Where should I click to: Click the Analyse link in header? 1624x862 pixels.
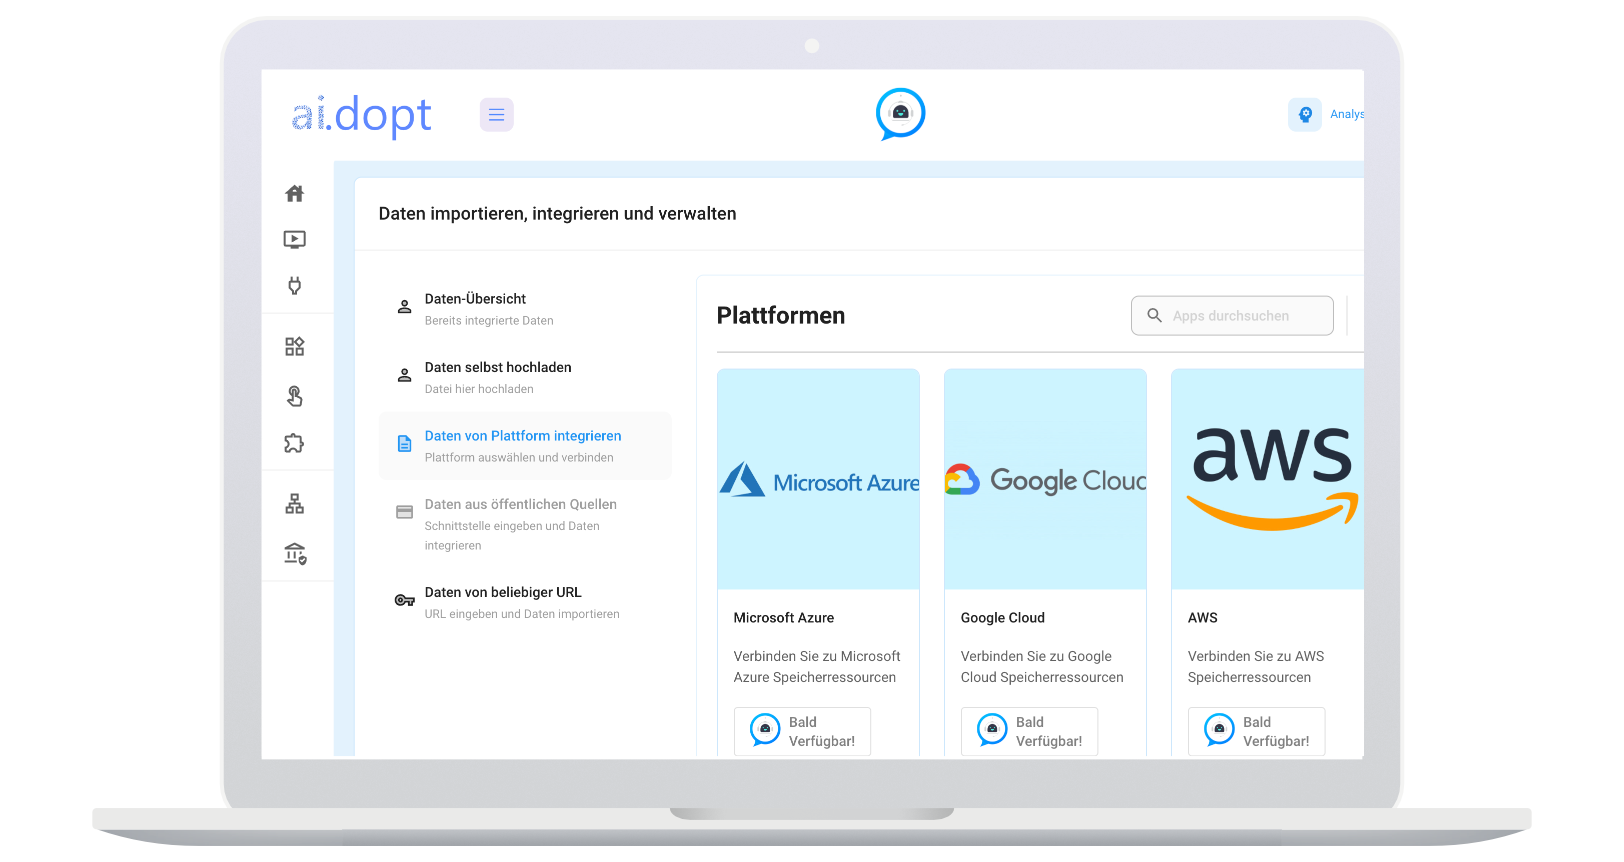click(x=1346, y=115)
